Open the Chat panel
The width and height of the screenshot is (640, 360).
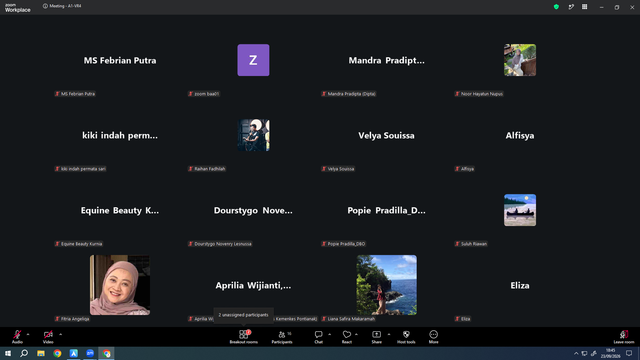(318, 337)
